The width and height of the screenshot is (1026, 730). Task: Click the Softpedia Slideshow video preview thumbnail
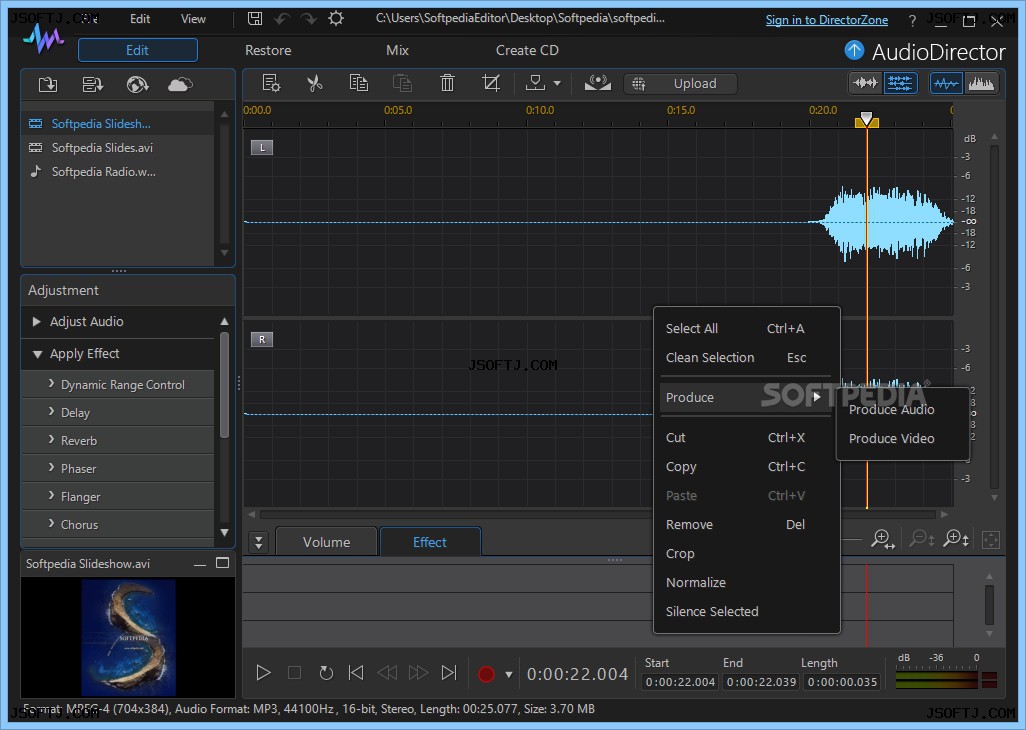click(128, 637)
